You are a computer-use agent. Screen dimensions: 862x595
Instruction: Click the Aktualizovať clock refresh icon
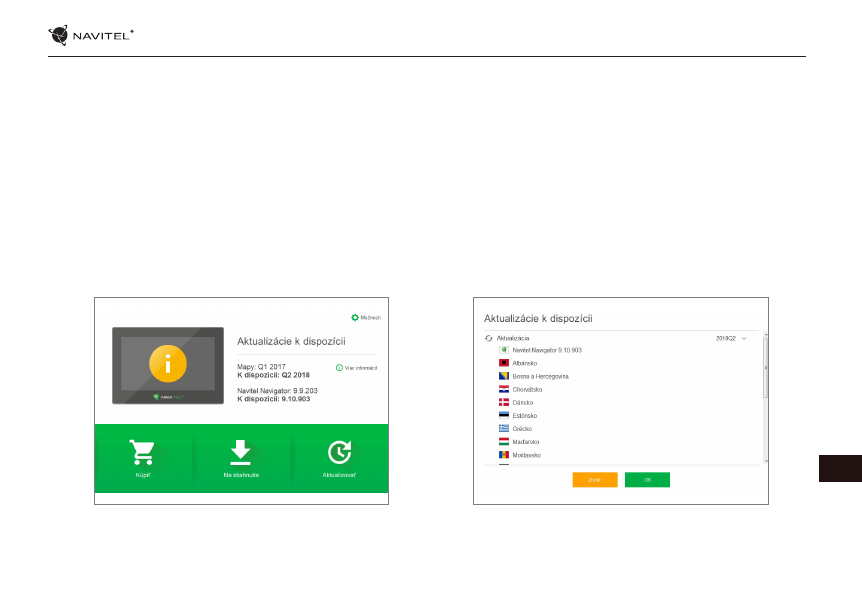pos(338,452)
